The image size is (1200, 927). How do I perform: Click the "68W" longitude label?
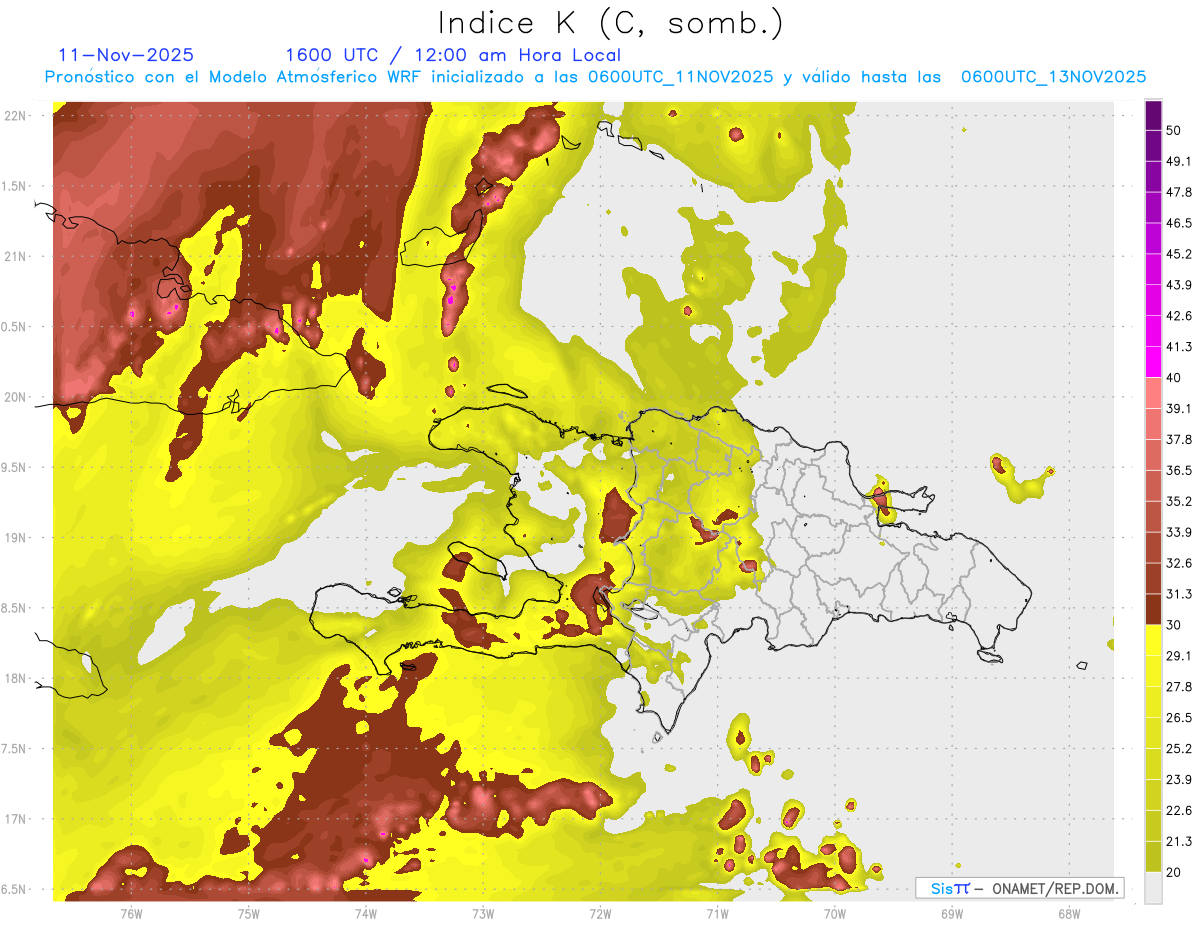1069,914
